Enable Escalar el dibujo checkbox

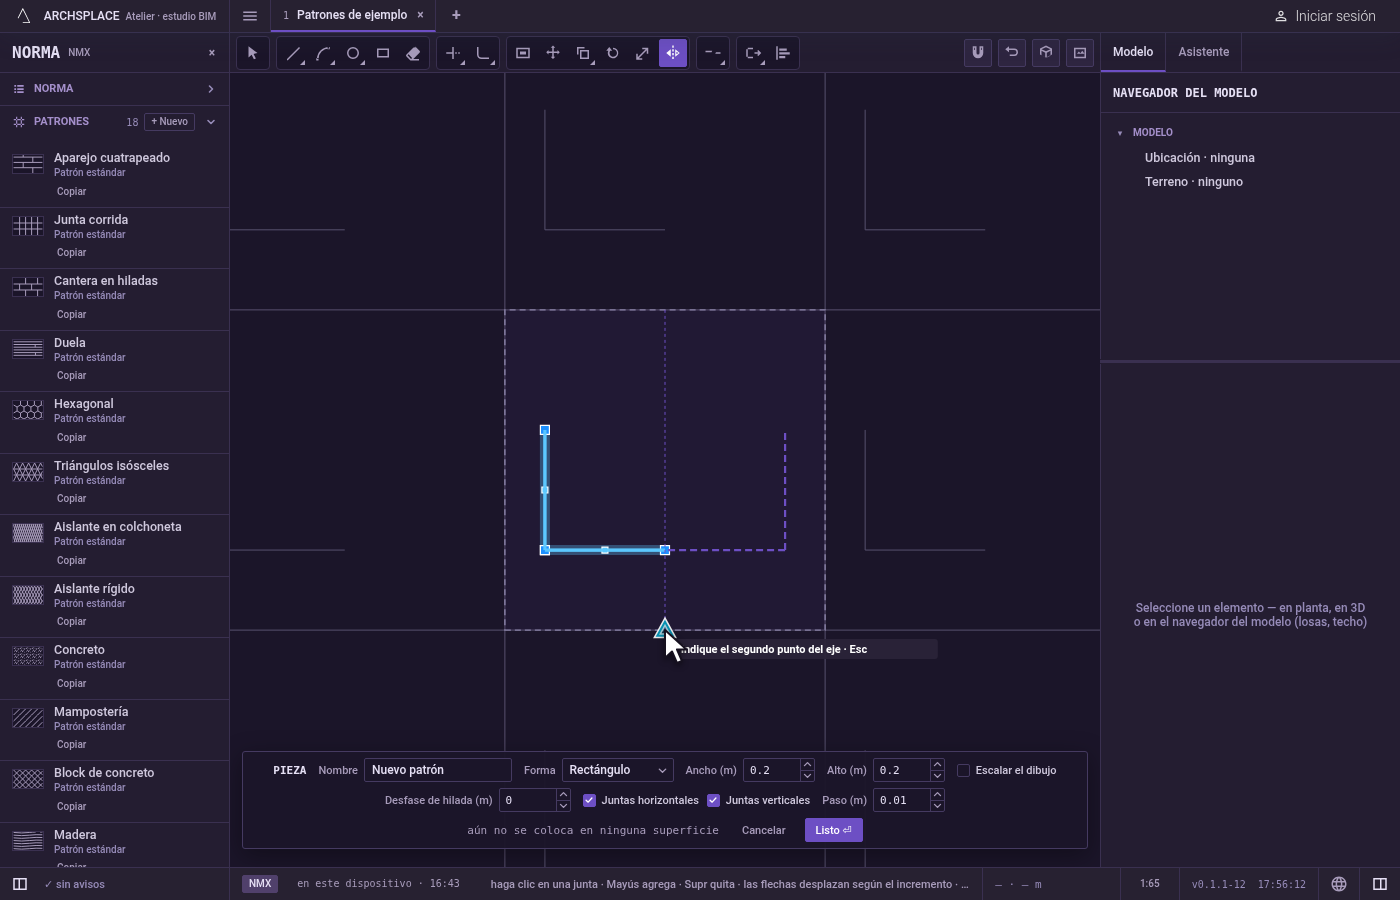pos(963,770)
